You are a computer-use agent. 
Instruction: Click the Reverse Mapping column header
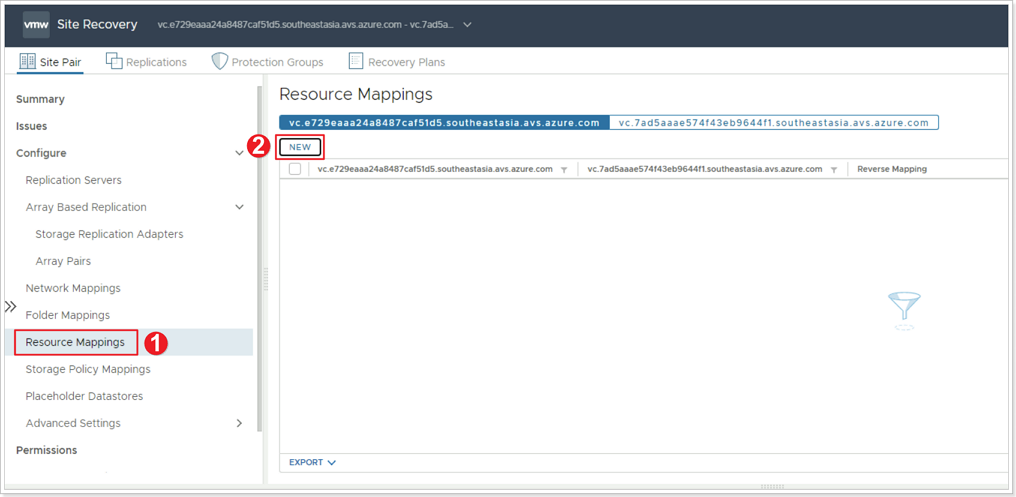[892, 169]
